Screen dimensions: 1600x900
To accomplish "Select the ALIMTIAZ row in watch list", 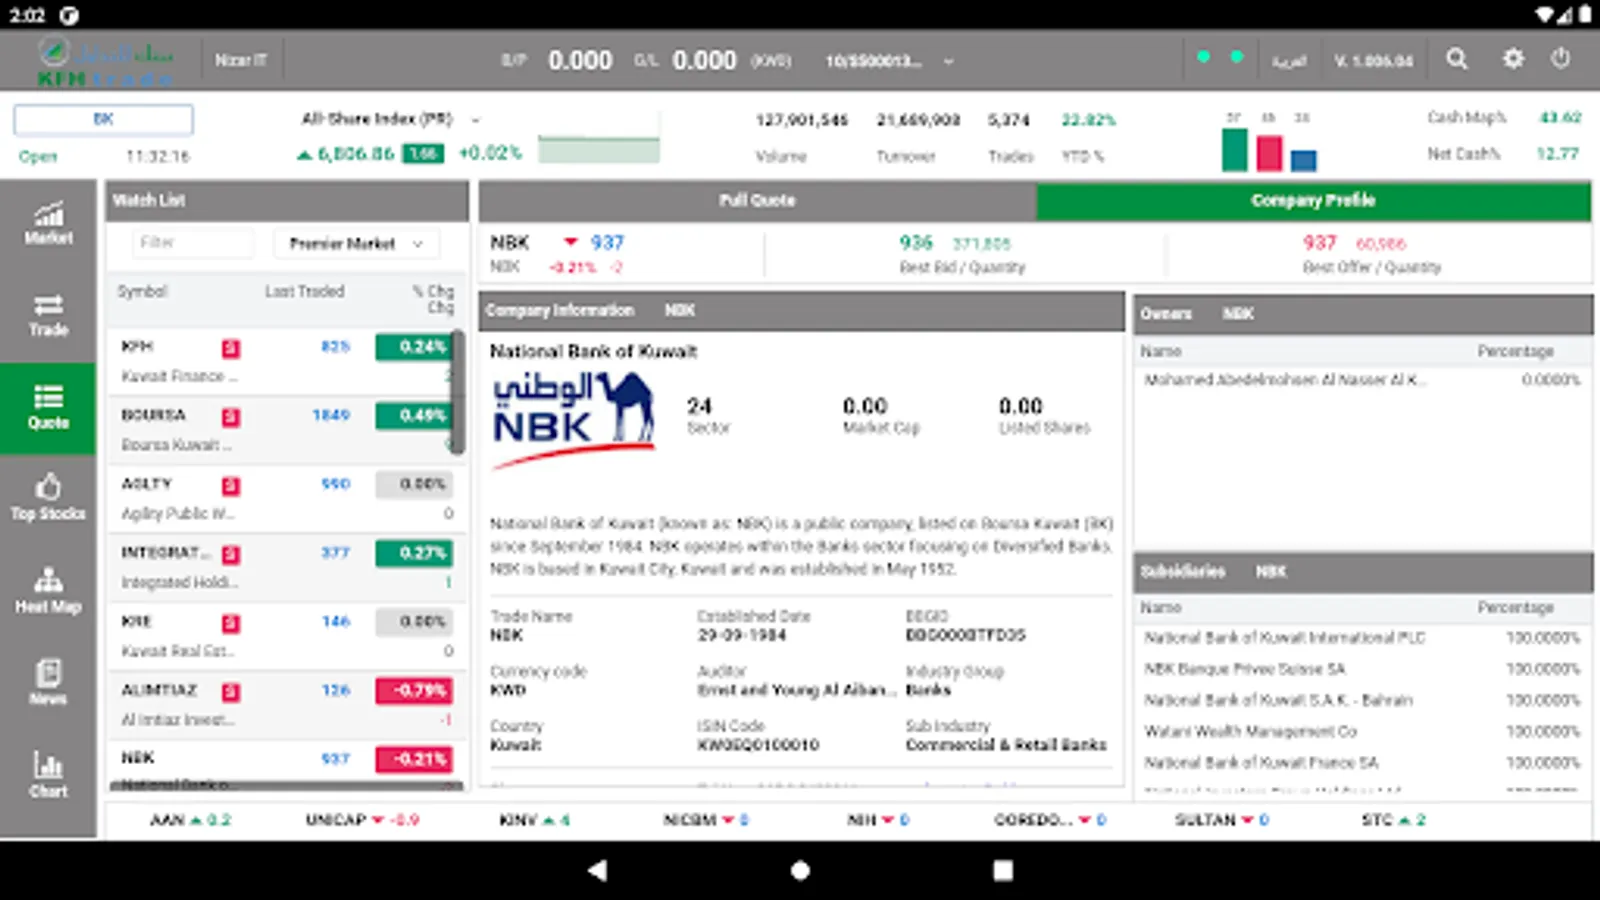I will 285,705.
